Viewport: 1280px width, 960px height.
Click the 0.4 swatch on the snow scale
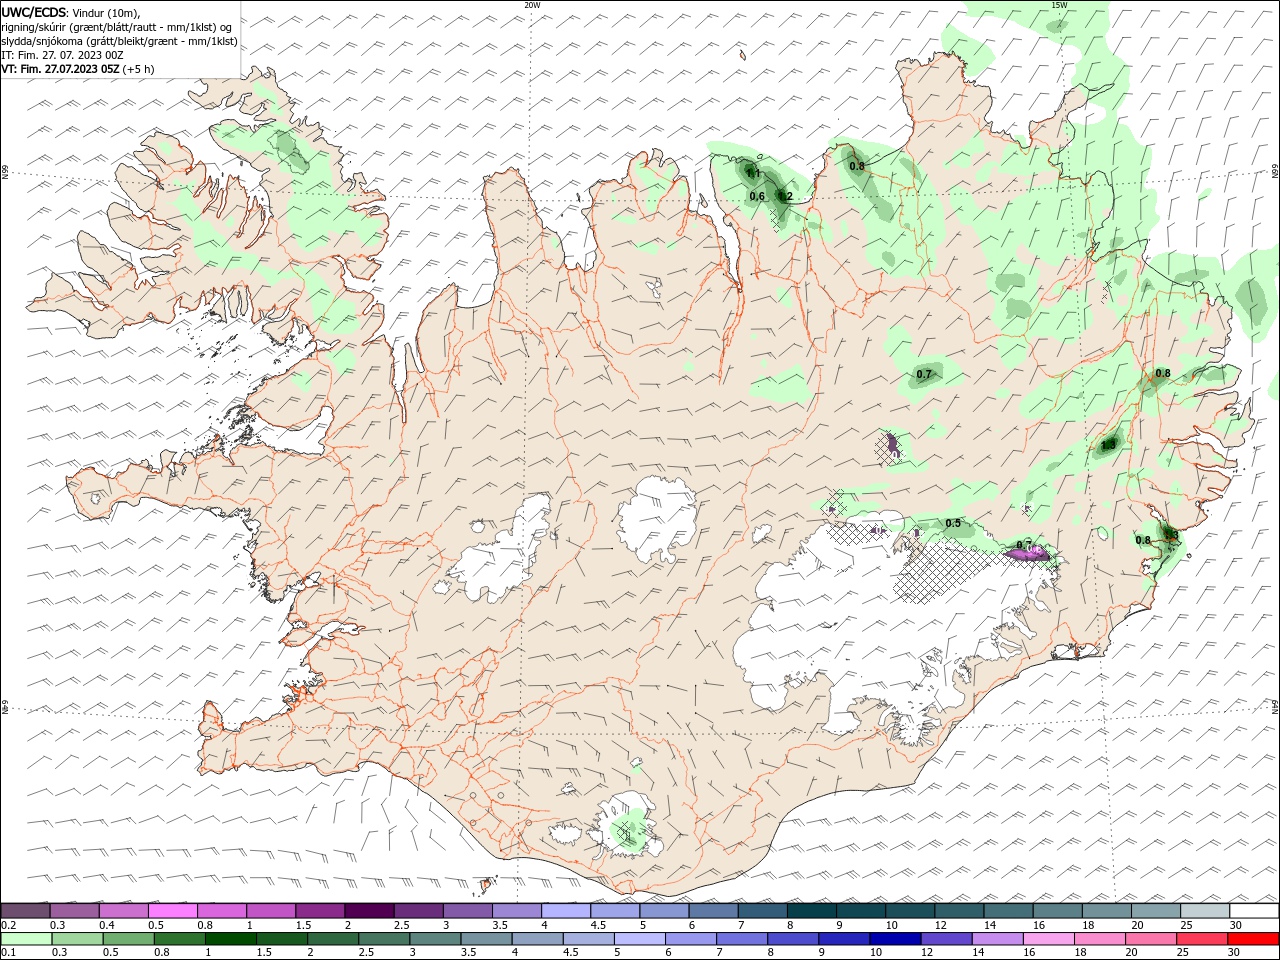pyautogui.click(x=124, y=910)
